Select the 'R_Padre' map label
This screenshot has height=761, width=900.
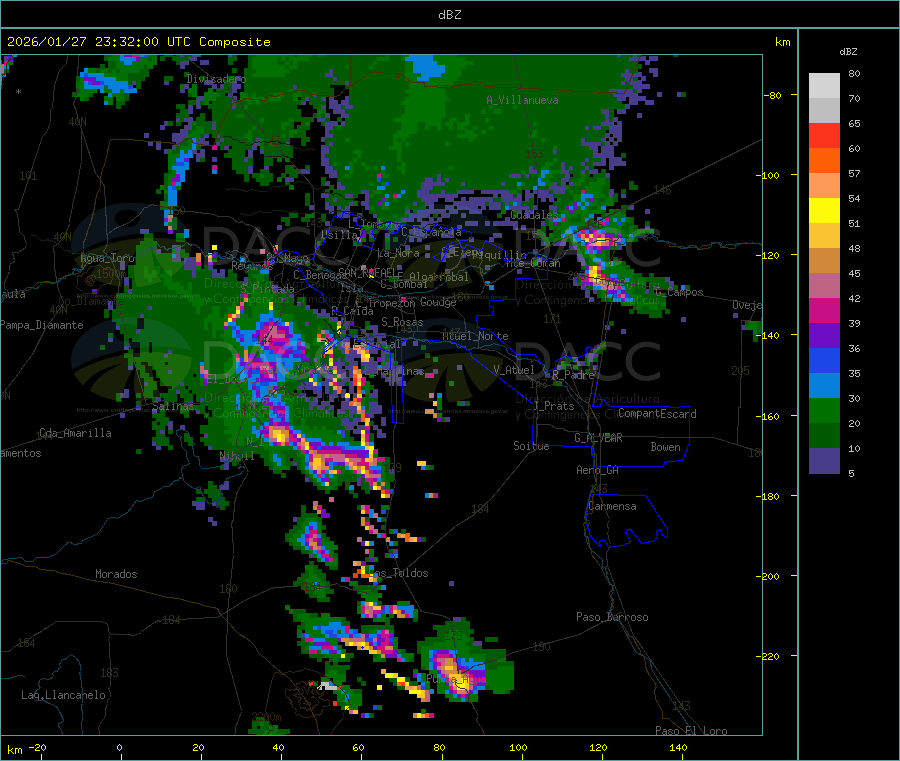[573, 375]
